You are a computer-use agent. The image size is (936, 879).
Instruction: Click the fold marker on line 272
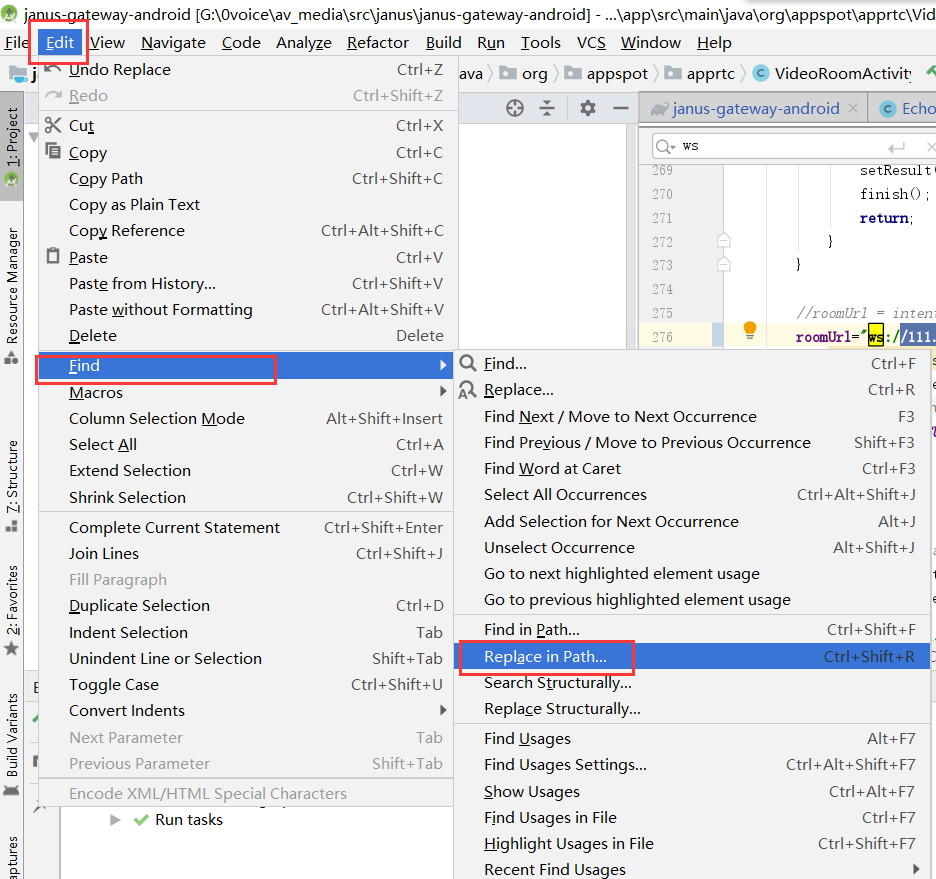pos(723,240)
